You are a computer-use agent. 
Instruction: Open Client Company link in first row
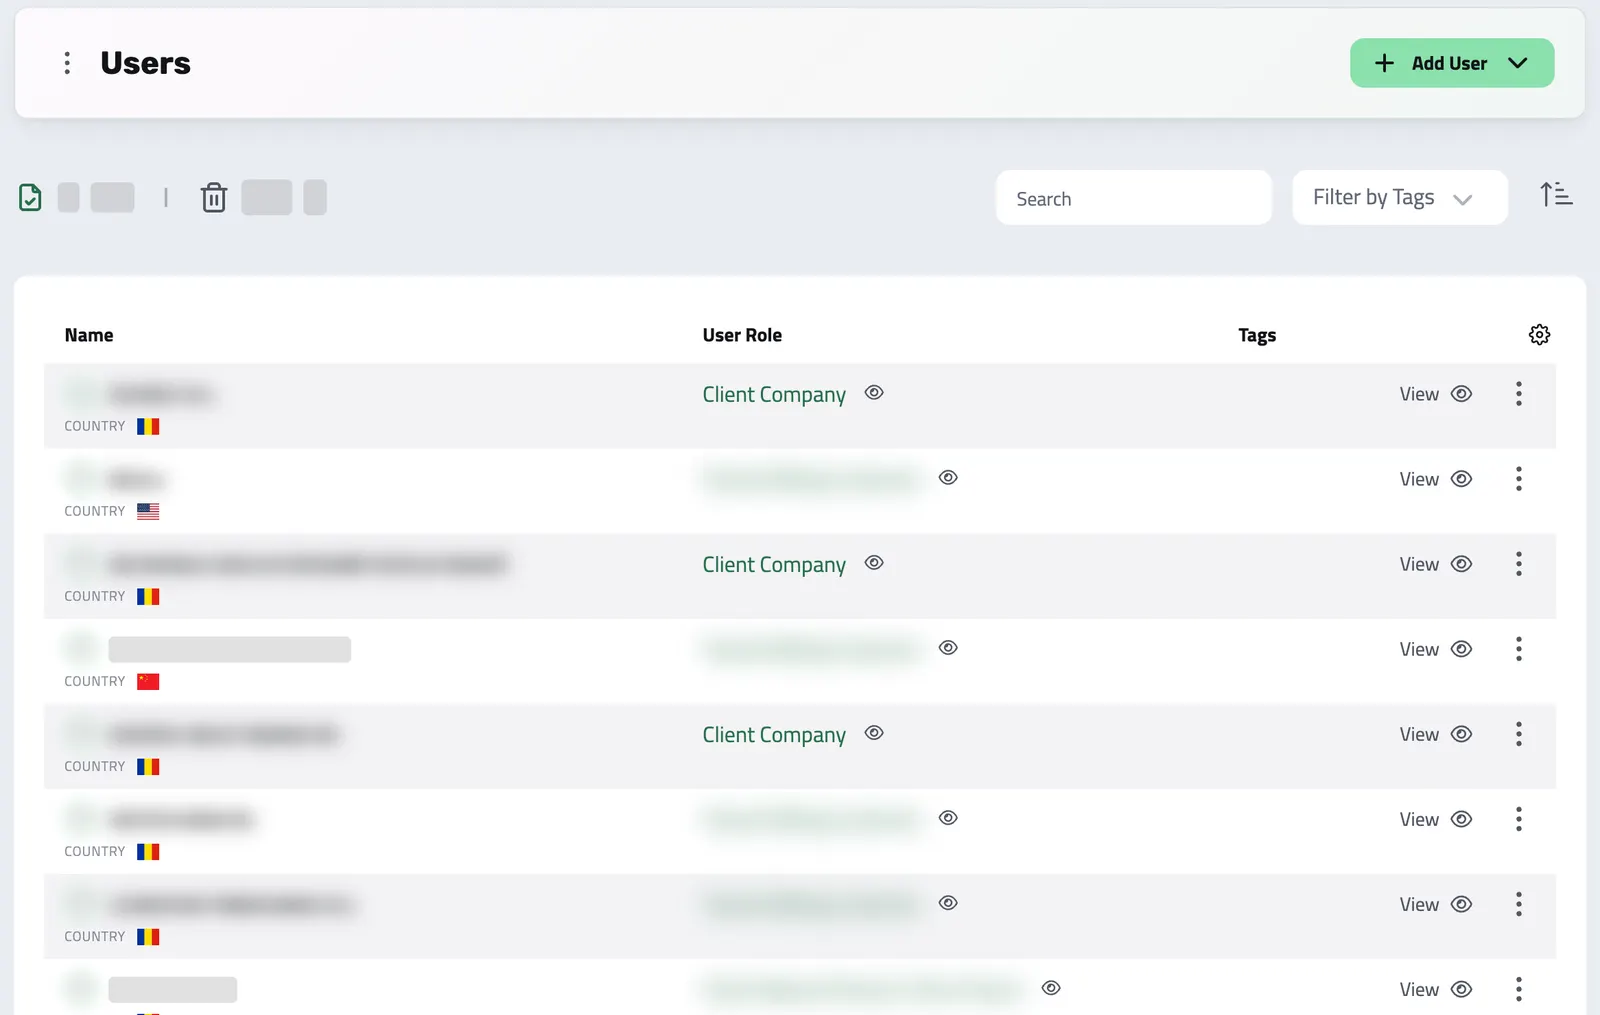(774, 395)
